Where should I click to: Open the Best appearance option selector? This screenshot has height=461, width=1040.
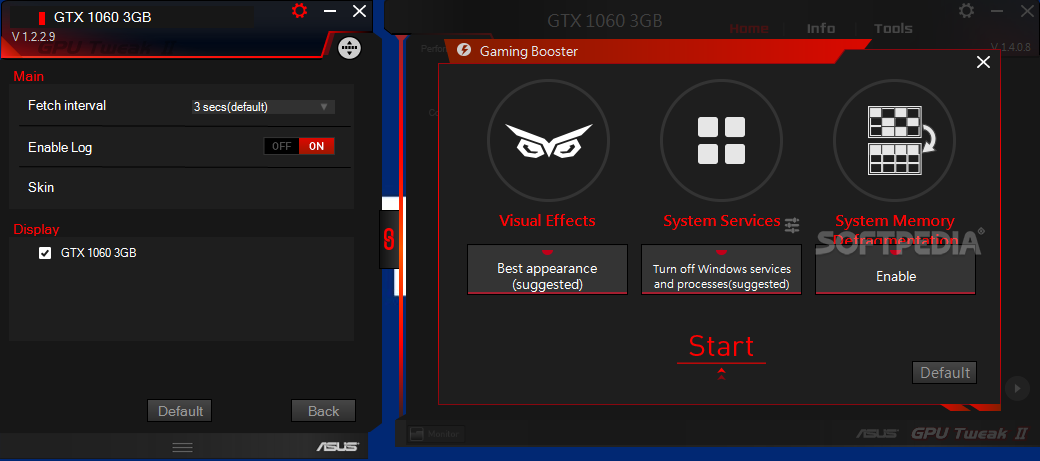[547, 269]
